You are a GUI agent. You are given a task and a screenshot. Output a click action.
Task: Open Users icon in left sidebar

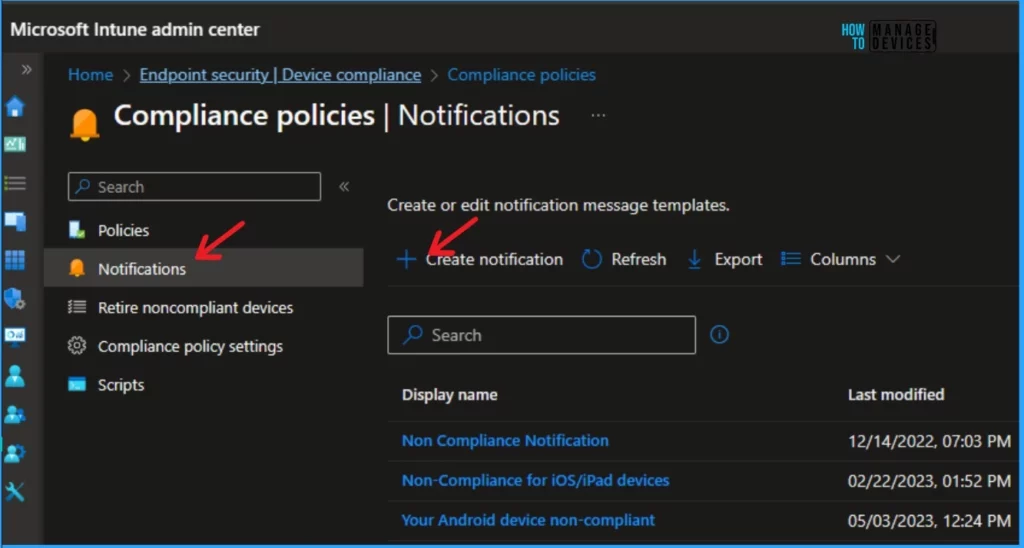tap(15, 376)
